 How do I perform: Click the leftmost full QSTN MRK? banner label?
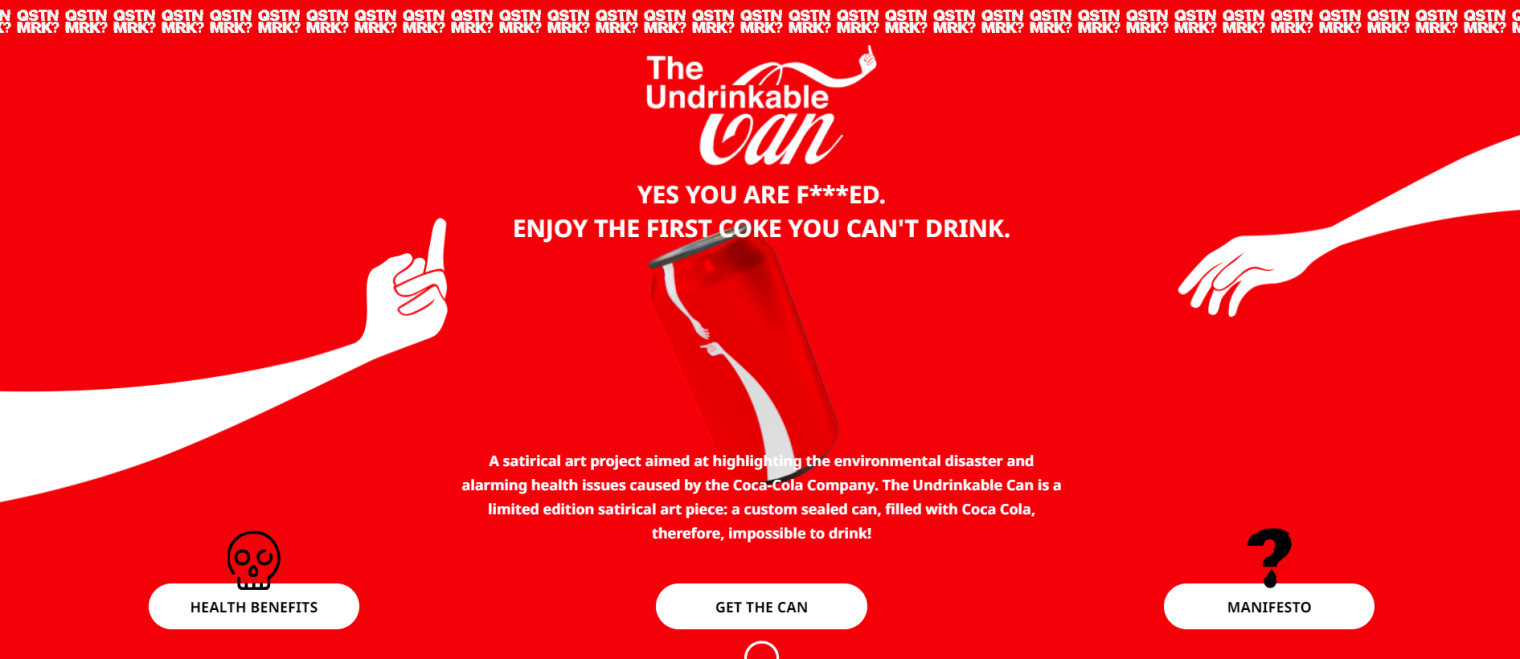[36, 21]
